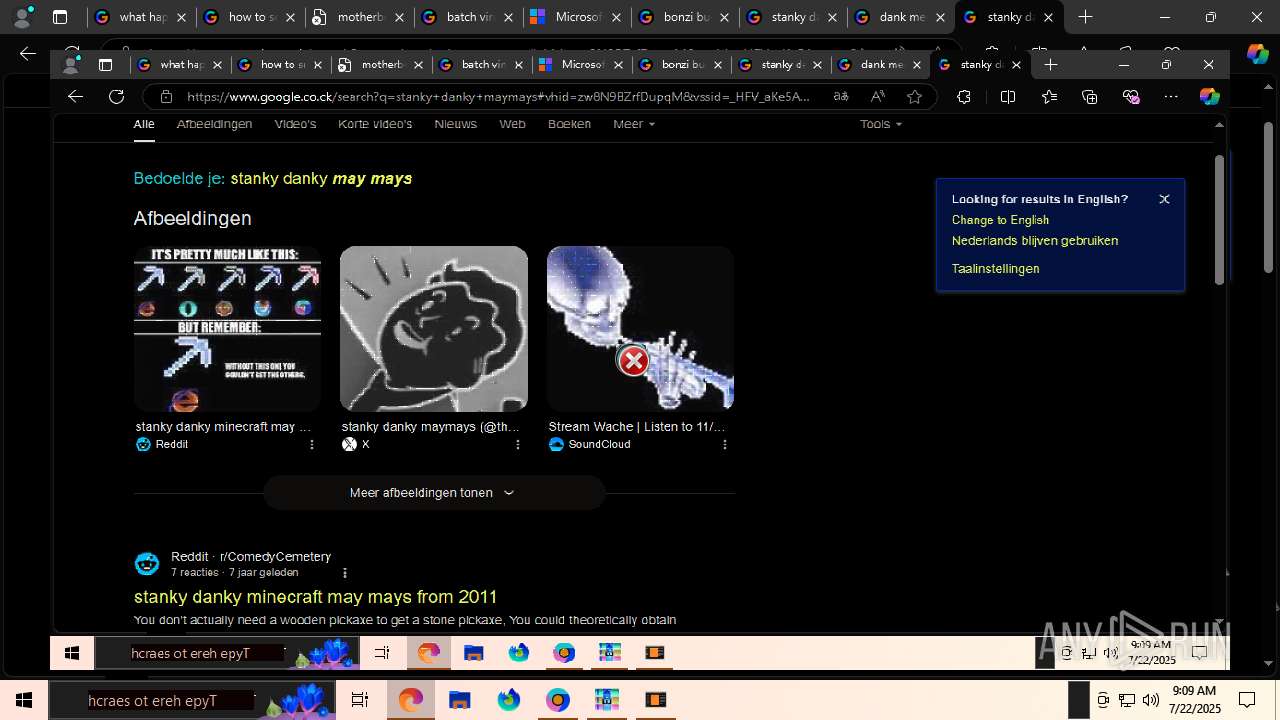Open tab actions menu in background window
The width and height of the screenshot is (1280, 720).
(x=60, y=17)
